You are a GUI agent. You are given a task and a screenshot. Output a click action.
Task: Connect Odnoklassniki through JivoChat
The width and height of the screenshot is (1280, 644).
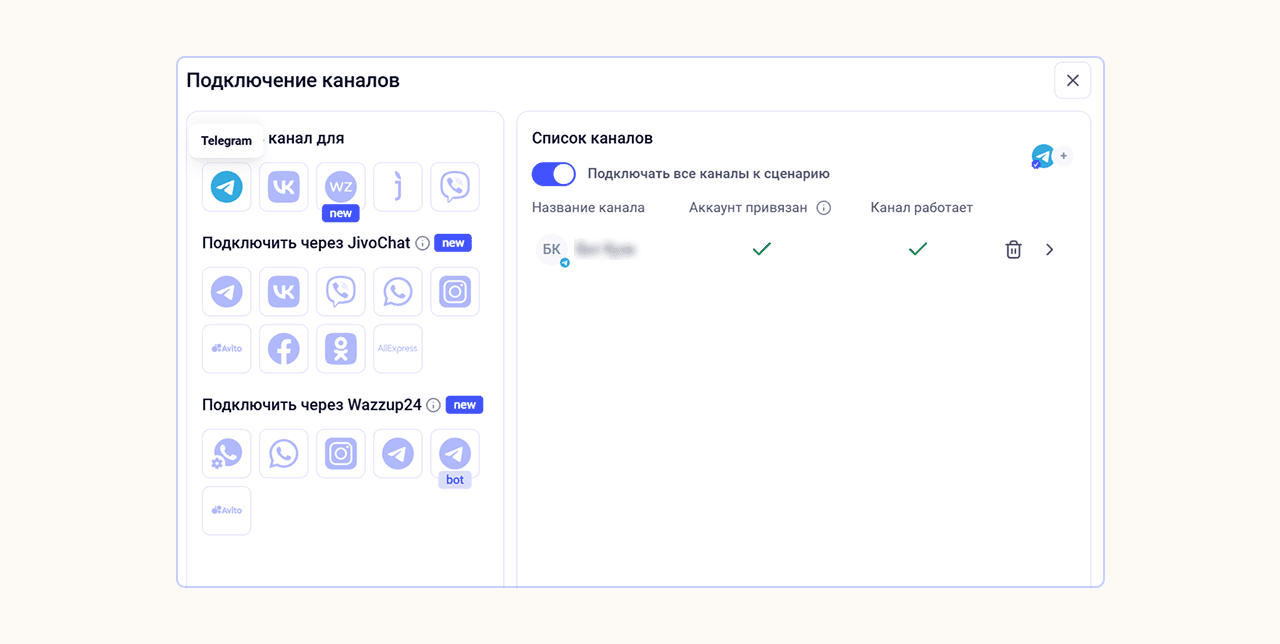tap(341, 349)
